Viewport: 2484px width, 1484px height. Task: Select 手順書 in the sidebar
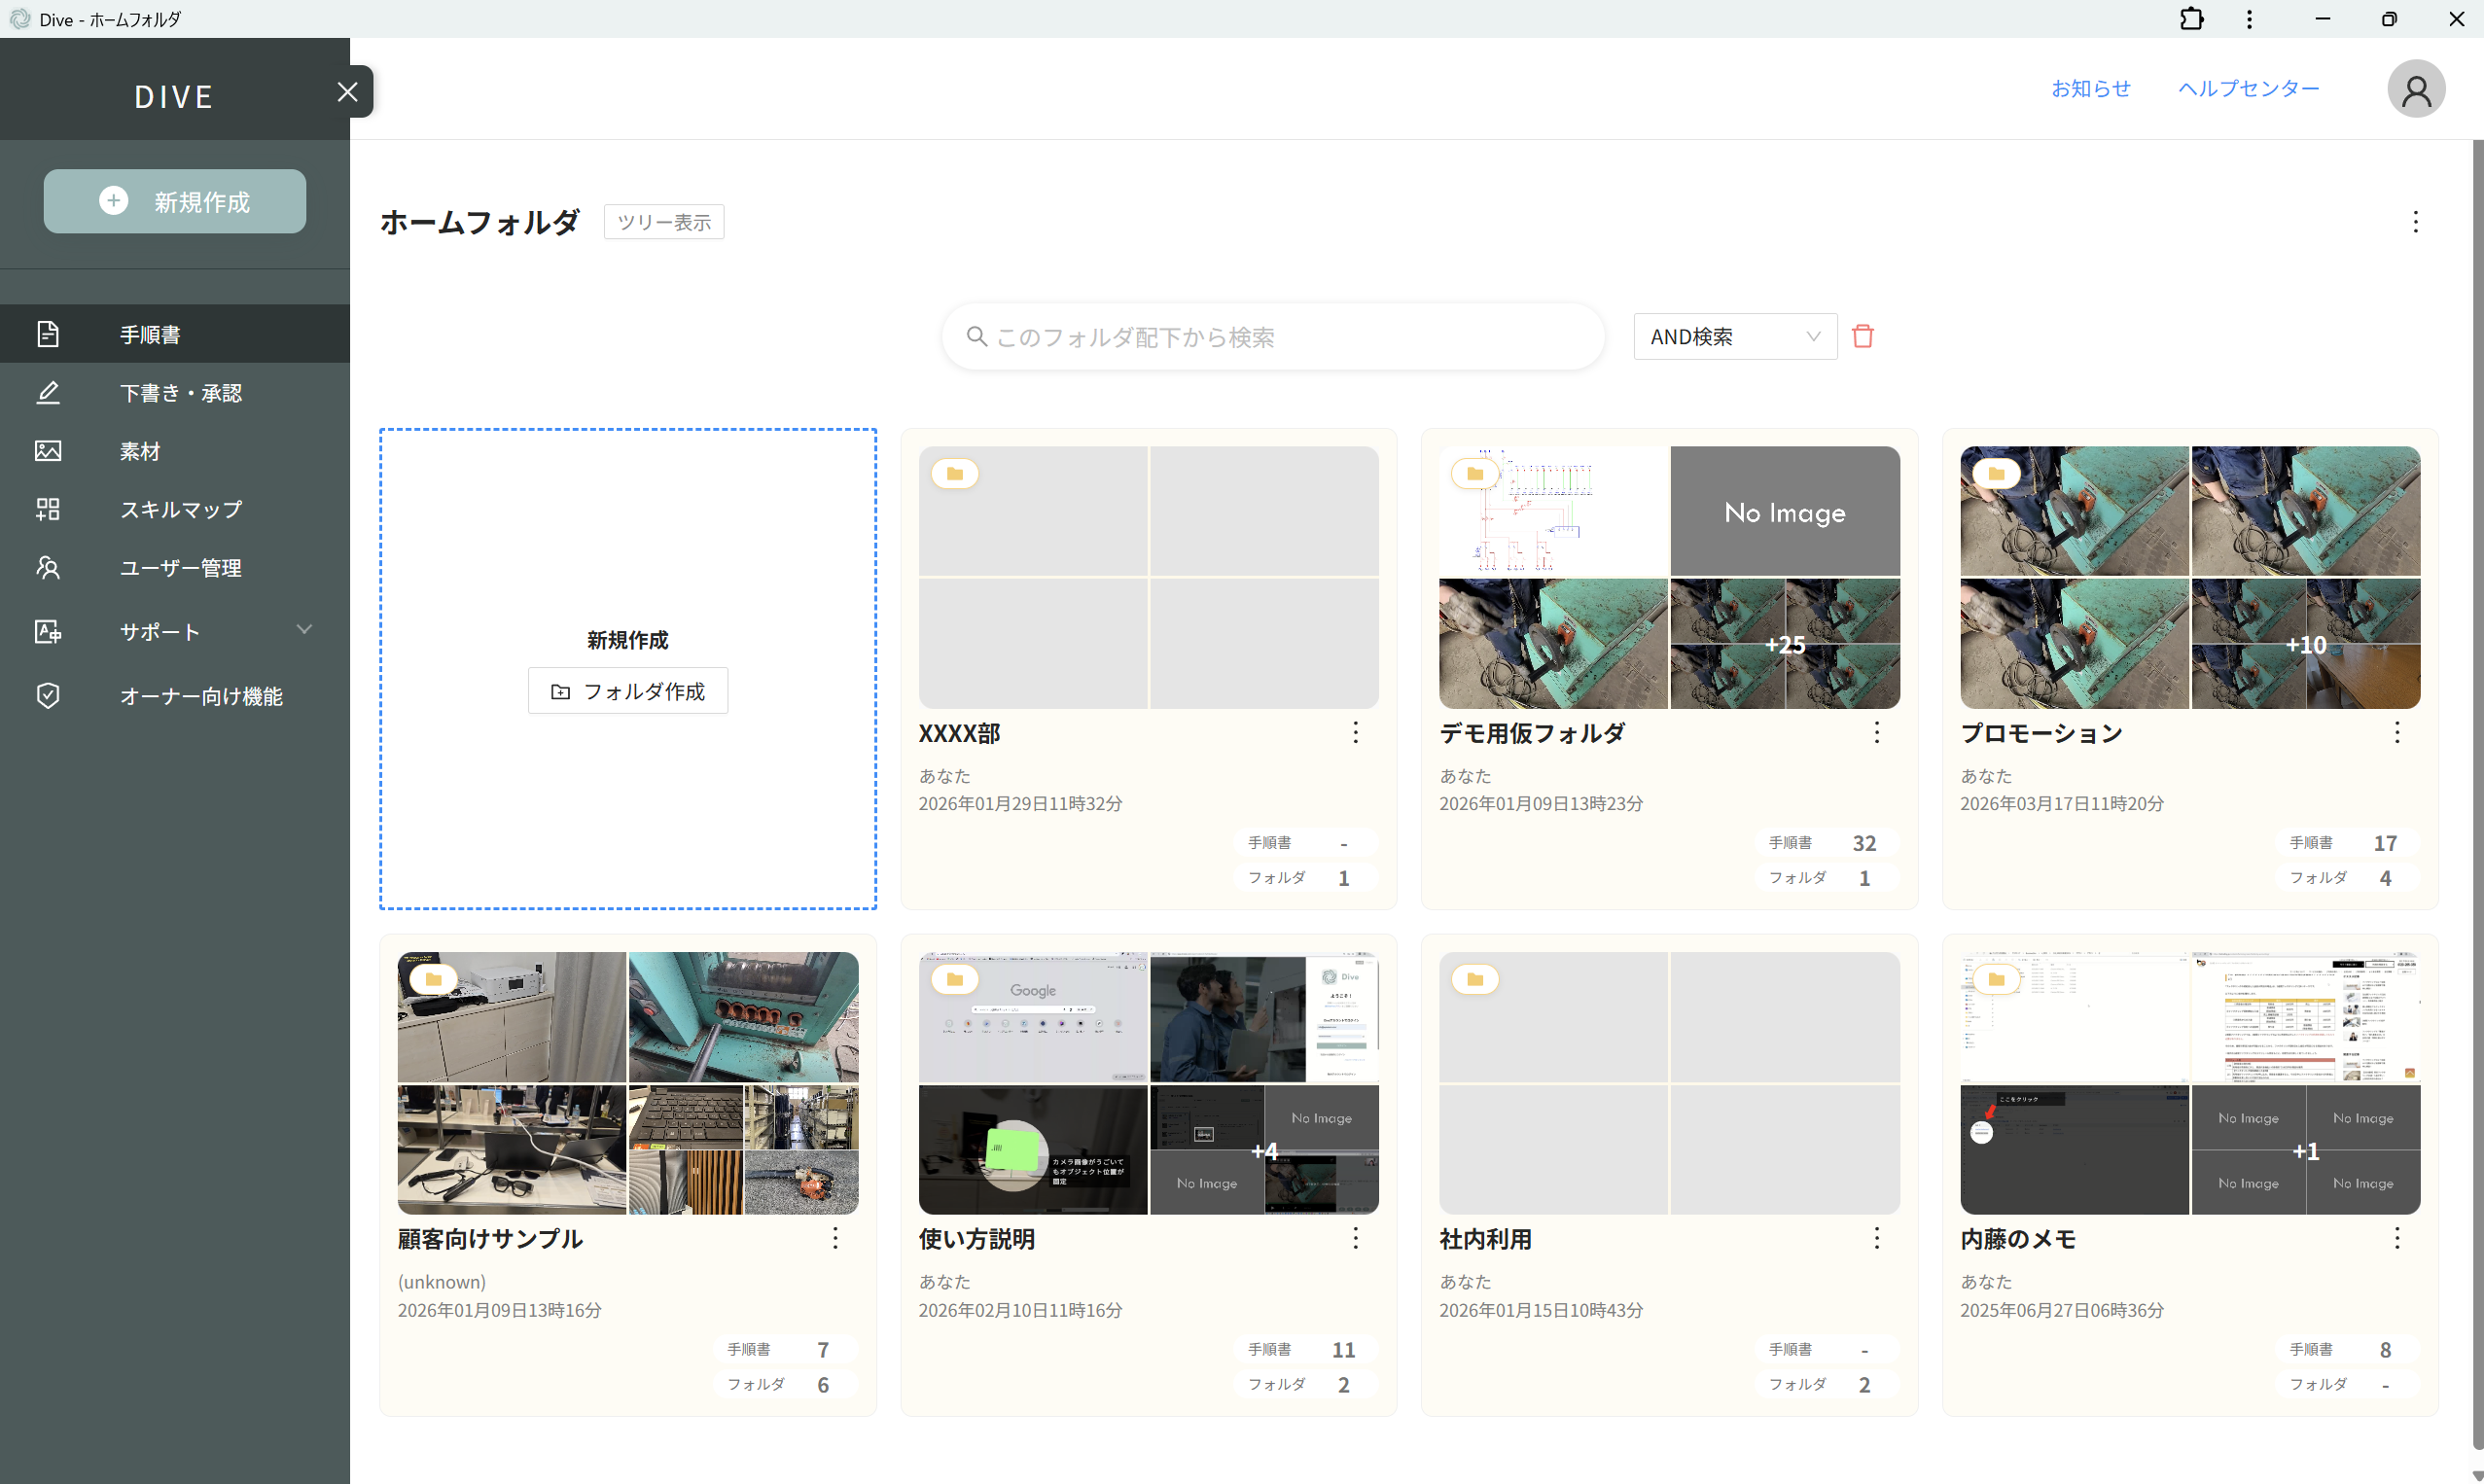click(150, 334)
